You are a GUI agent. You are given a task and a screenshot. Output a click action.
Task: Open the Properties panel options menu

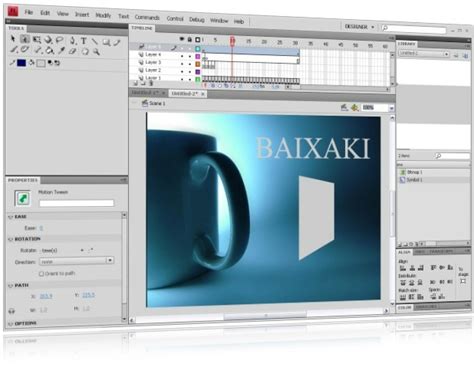coord(123,180)
